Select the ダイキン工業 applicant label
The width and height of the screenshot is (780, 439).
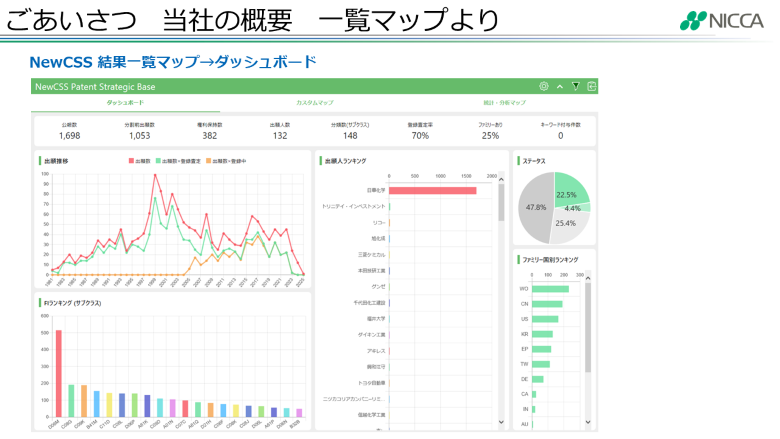pos(372,335)
